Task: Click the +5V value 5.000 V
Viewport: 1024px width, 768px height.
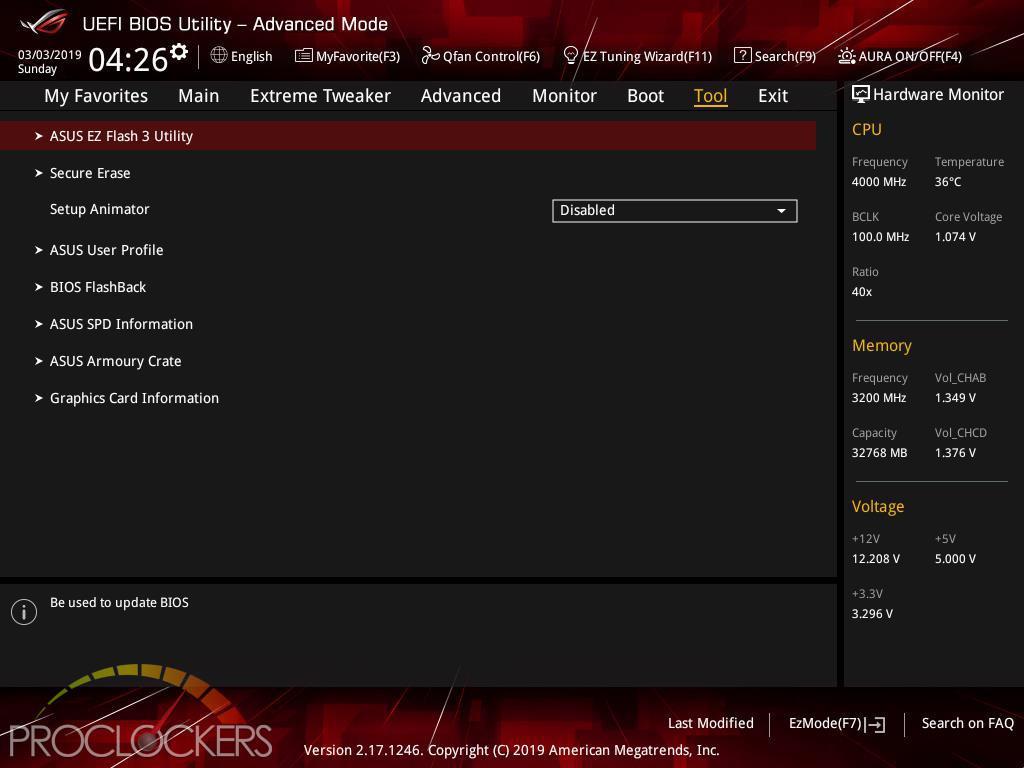Action: [x=955, y=558]
